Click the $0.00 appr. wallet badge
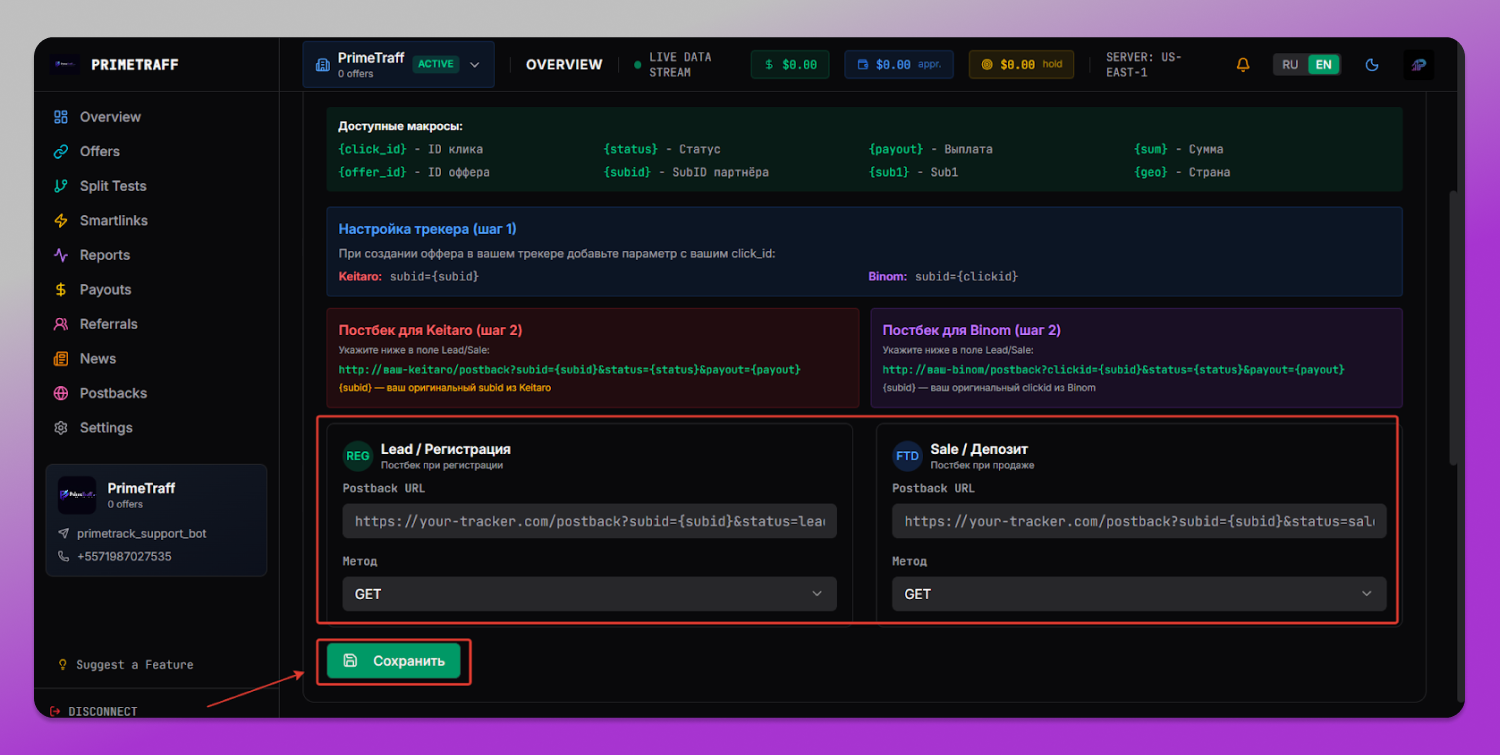Image resolution: width=1500 pixels, height=755 pixels. (898, 65)
